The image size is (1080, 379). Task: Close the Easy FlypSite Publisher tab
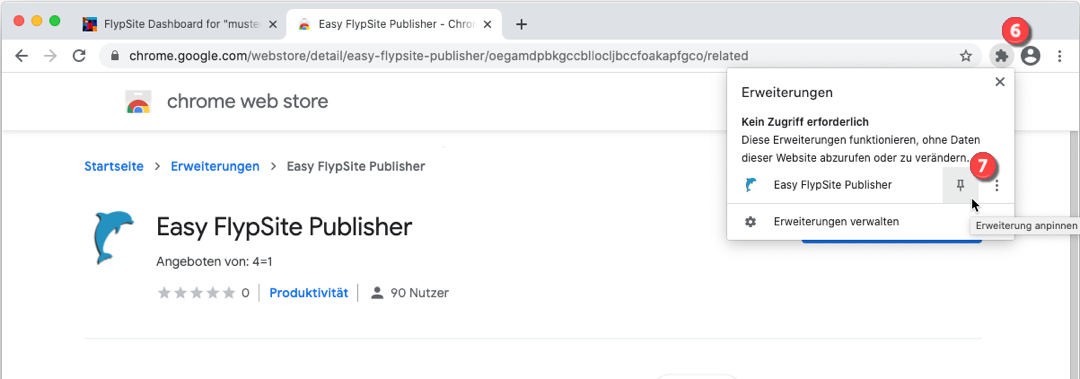[488, 24]
